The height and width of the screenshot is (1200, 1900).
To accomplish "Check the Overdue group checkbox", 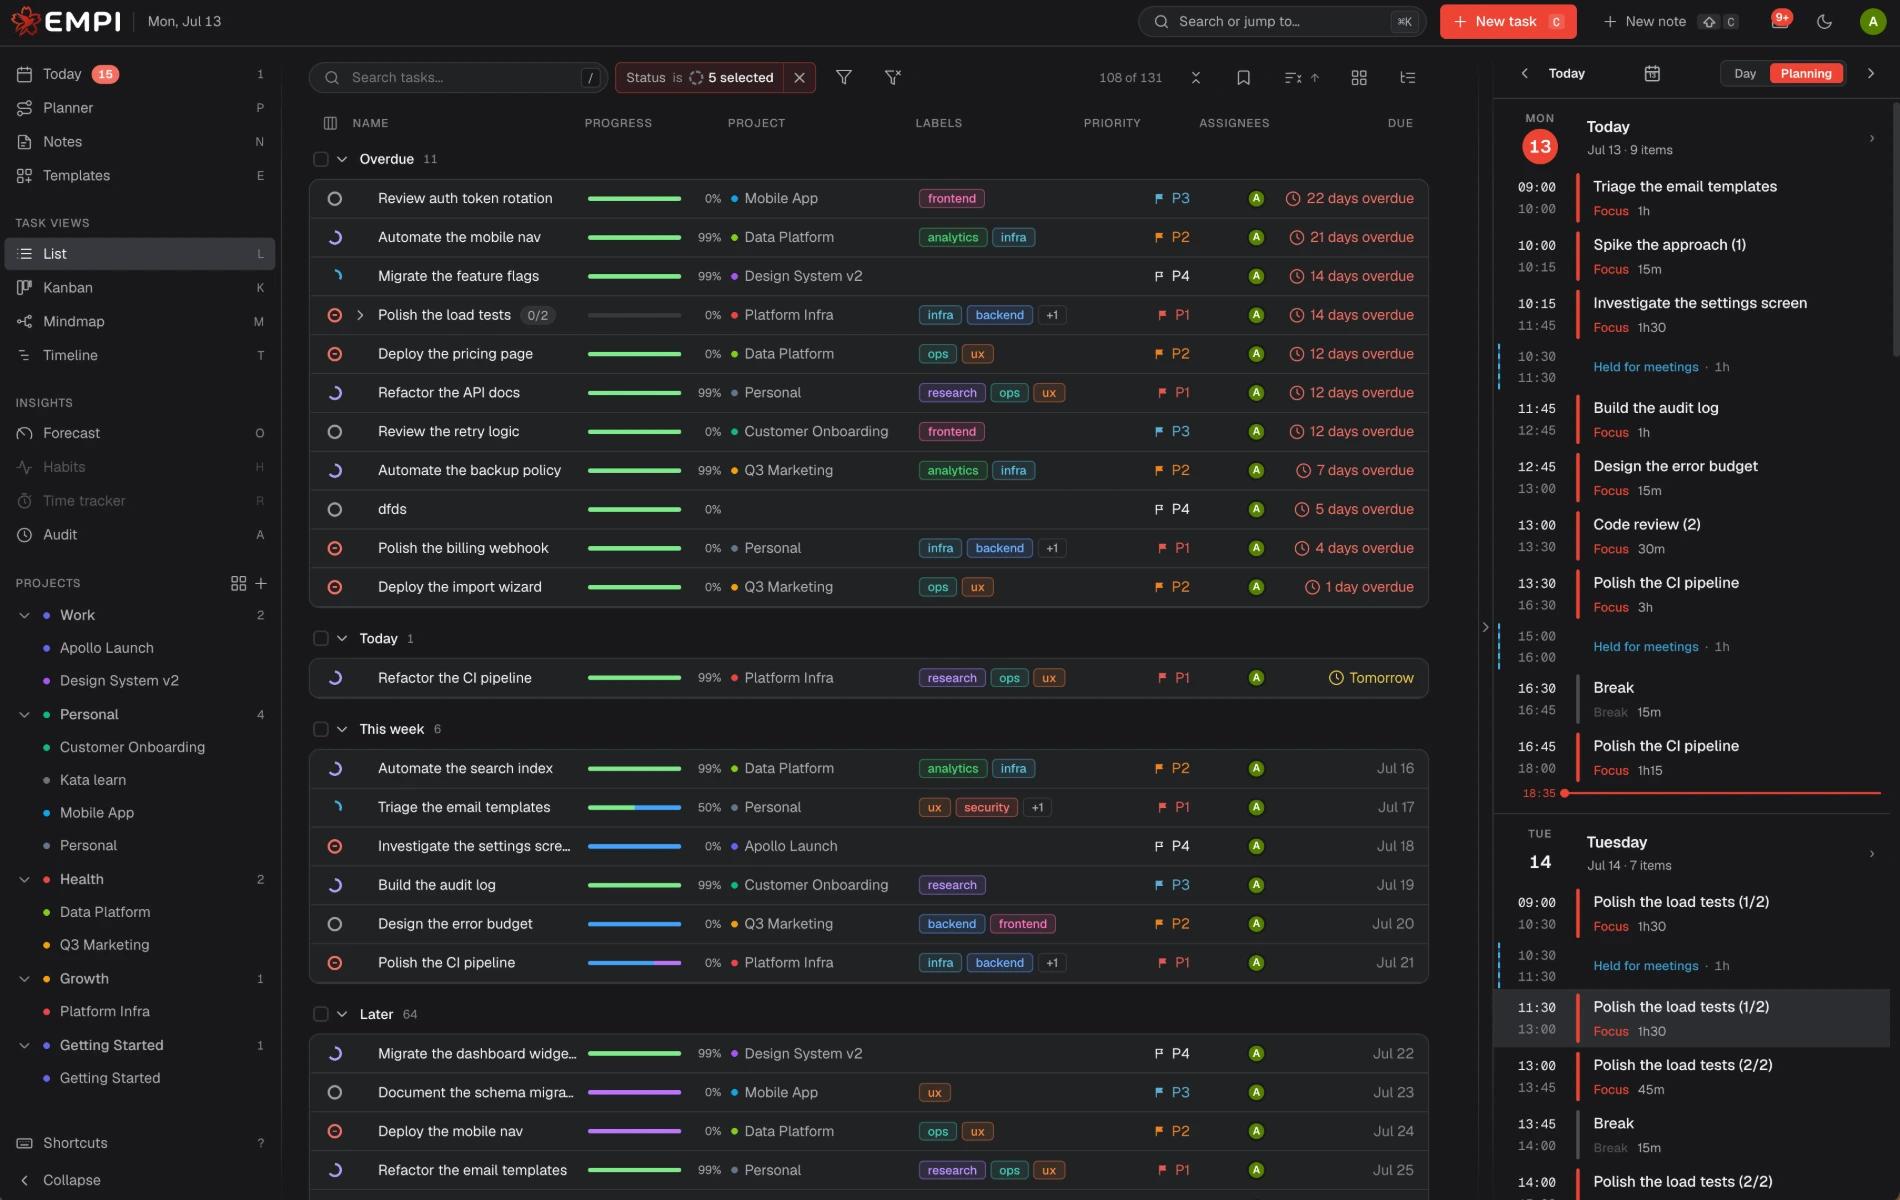I will 321,159.
